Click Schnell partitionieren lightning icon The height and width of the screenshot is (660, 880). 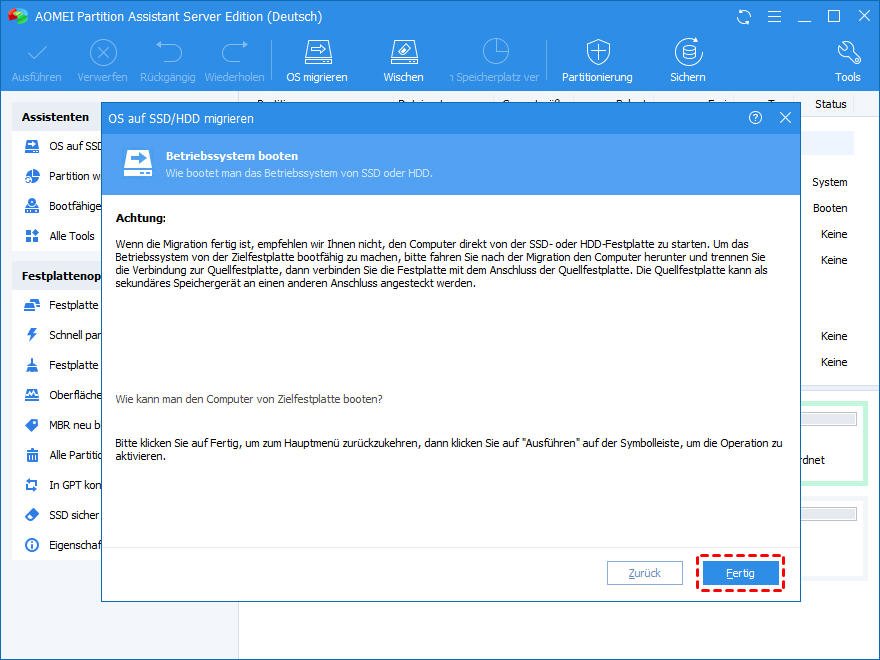(32, 335)
